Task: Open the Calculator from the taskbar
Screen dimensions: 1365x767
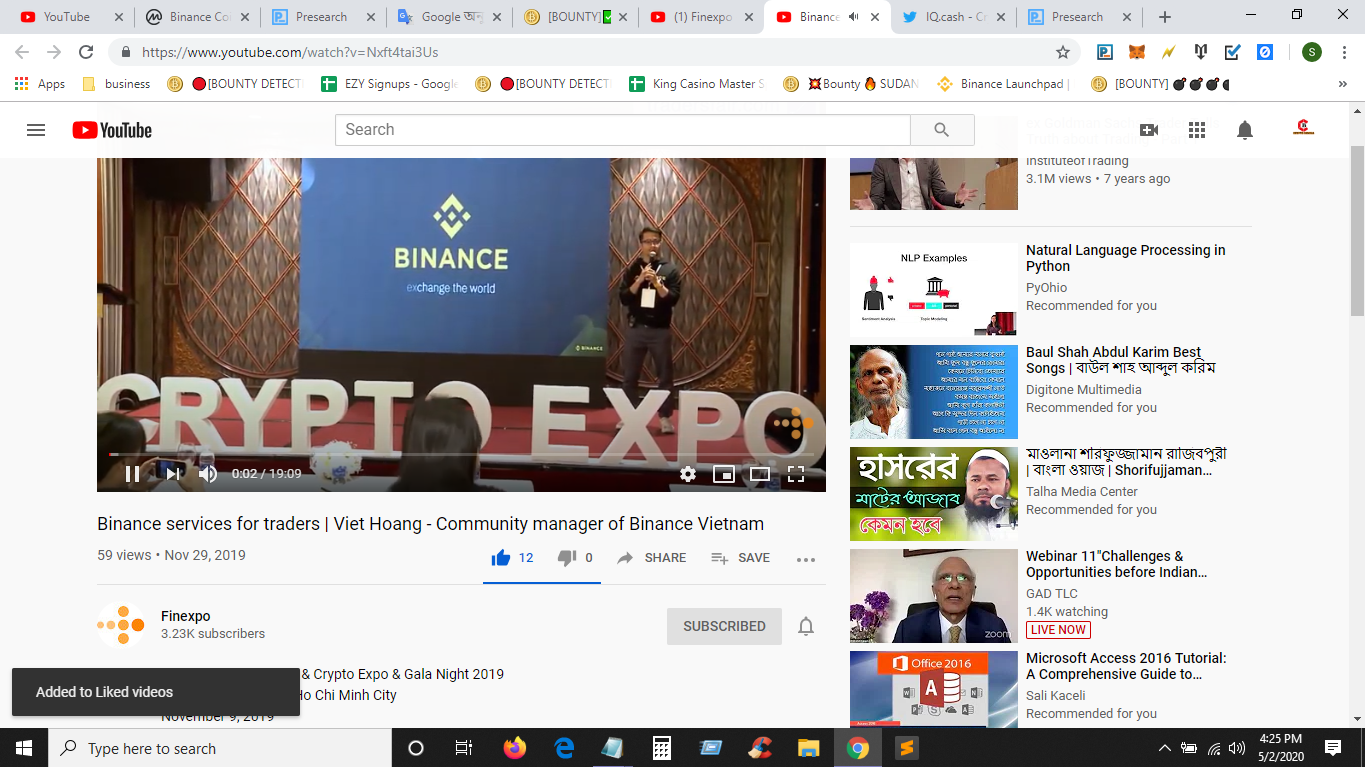Action: pyautogui.click(x=662, y=748)
